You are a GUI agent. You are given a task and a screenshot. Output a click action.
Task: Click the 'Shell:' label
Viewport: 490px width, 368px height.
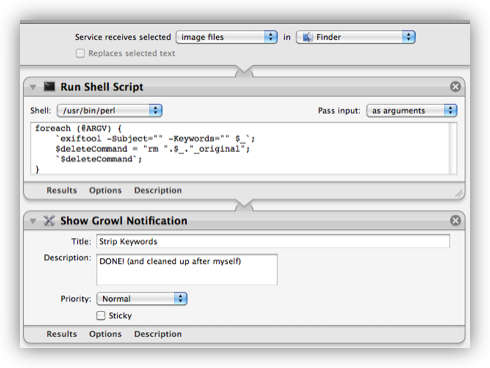(41, 111)
